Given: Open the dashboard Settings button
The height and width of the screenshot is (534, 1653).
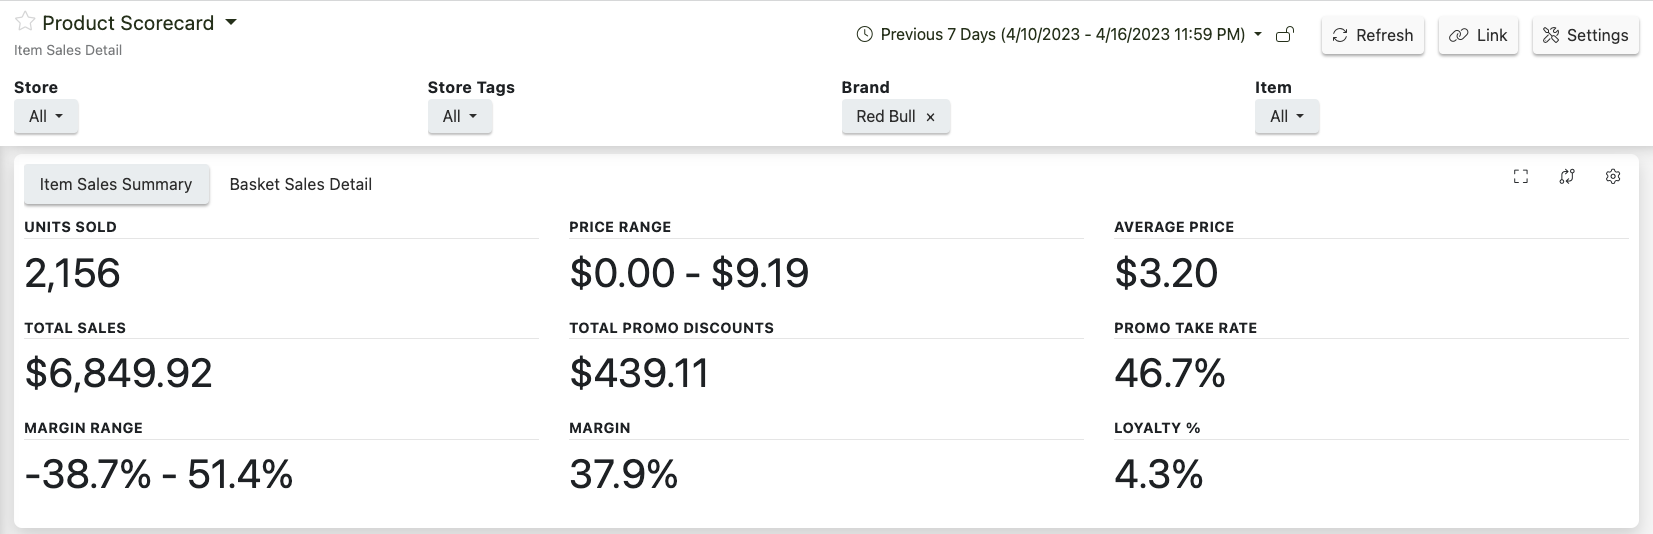Looking at the screenshot, I should click(1585, 35).
